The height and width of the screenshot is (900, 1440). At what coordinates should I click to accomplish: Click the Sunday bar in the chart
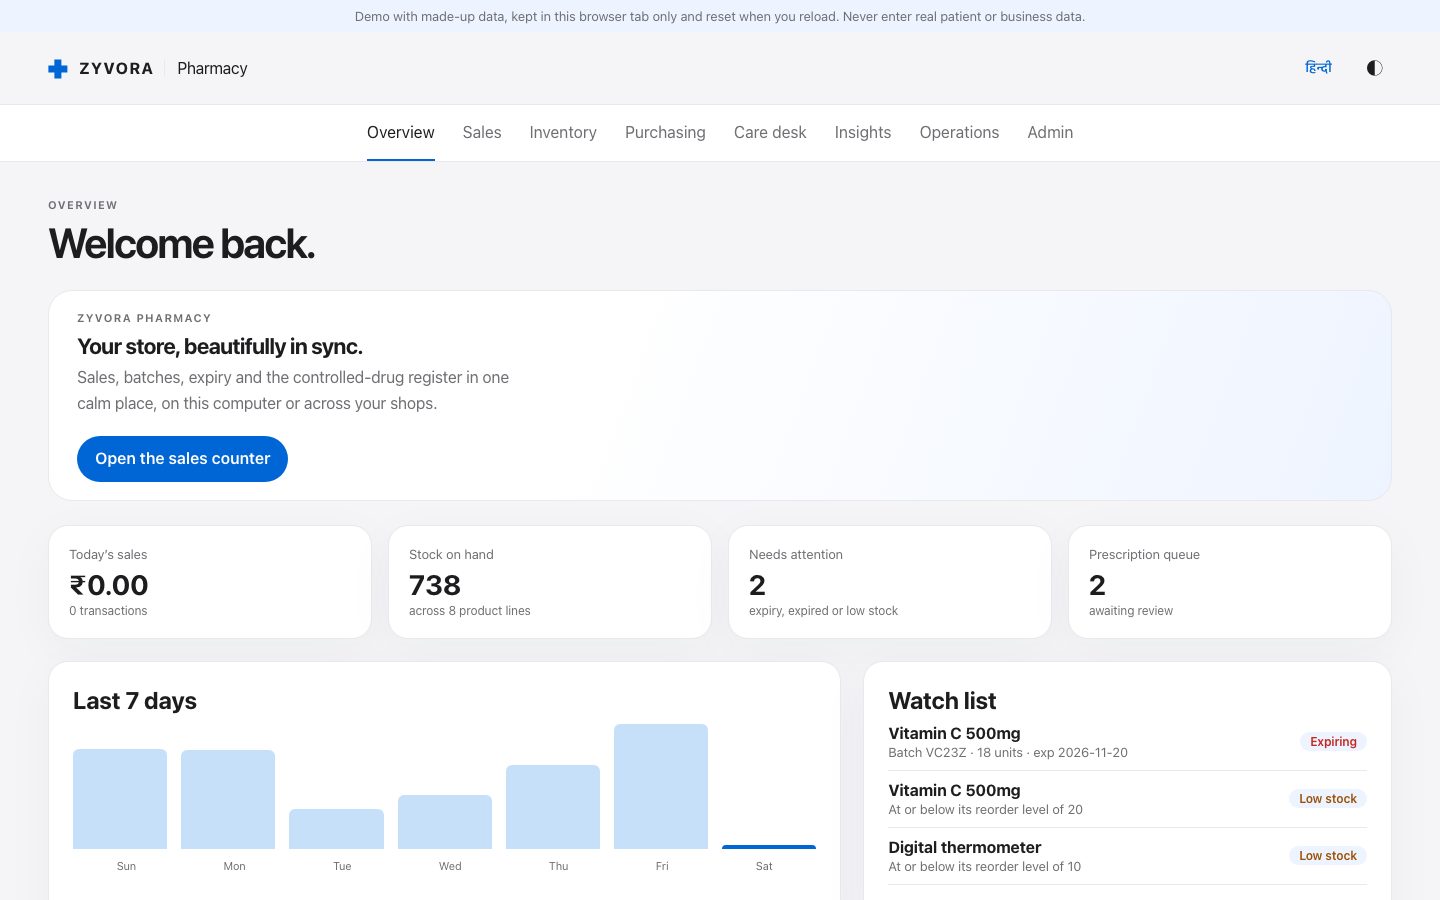pyautogui.click(x=120, y=799)
